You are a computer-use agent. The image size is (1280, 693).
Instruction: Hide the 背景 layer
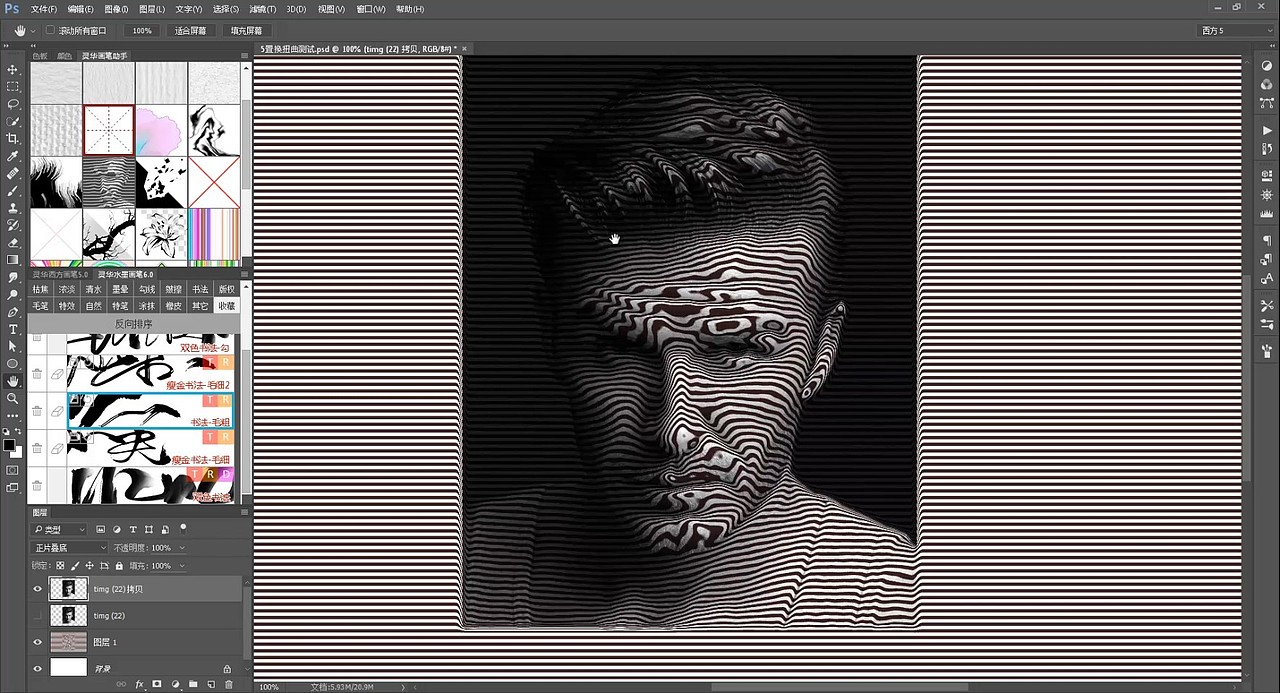tap(38, 668)
